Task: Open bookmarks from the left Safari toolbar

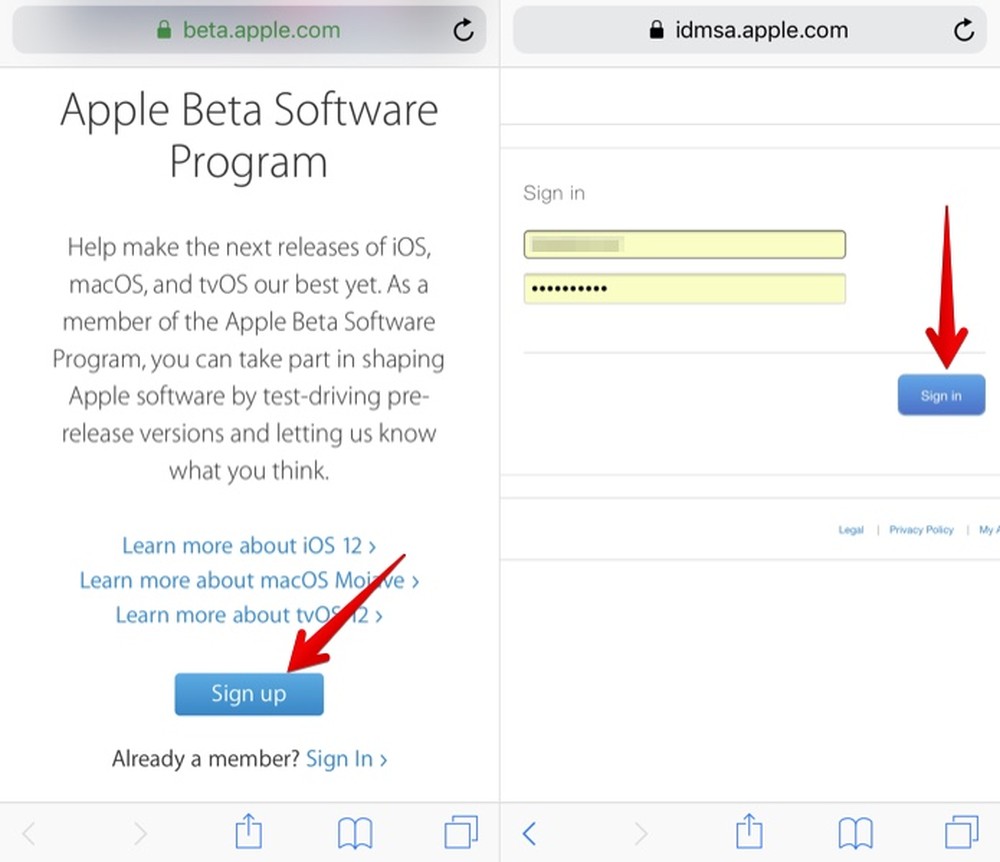Action: click(355, 832)
